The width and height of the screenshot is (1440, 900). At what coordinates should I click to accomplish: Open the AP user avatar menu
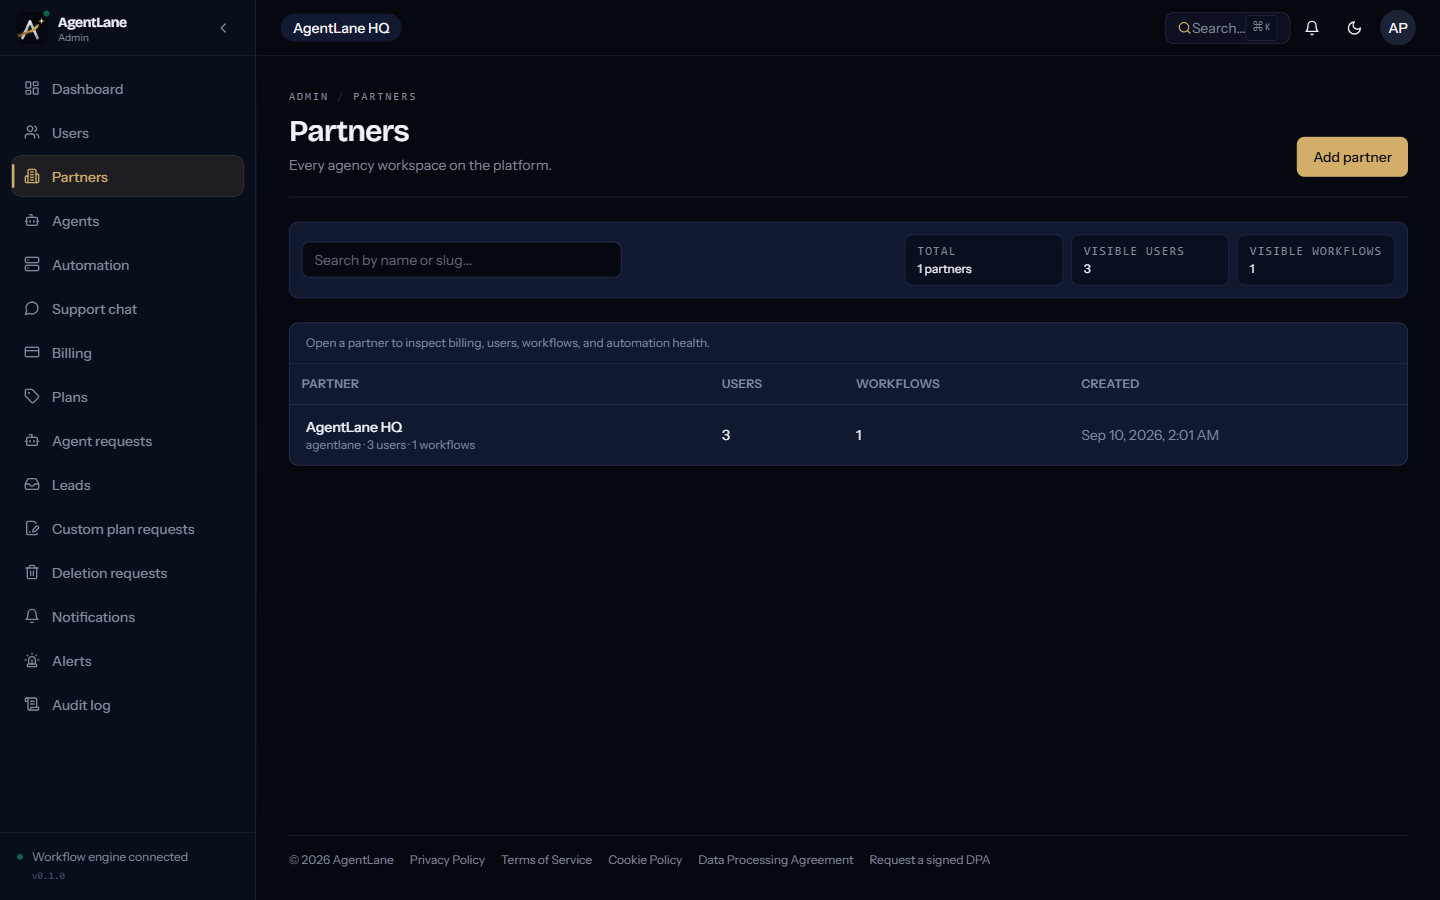[x=1398, y=28]
